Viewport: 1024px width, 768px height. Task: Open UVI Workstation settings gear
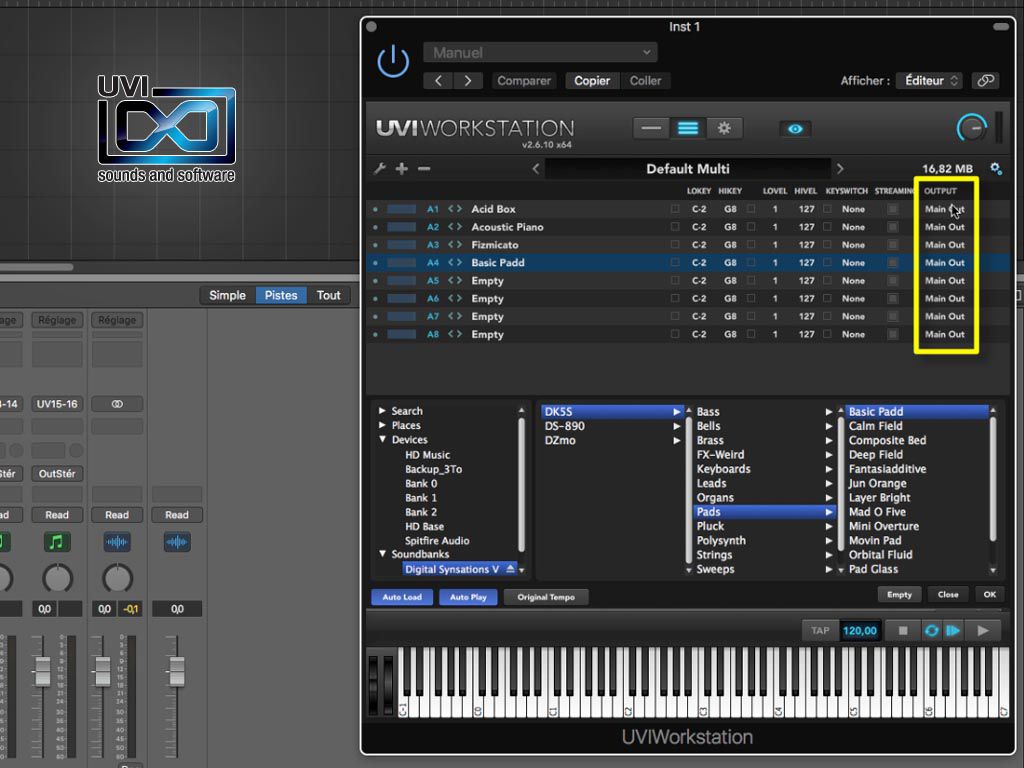click(x=724, y=128)
